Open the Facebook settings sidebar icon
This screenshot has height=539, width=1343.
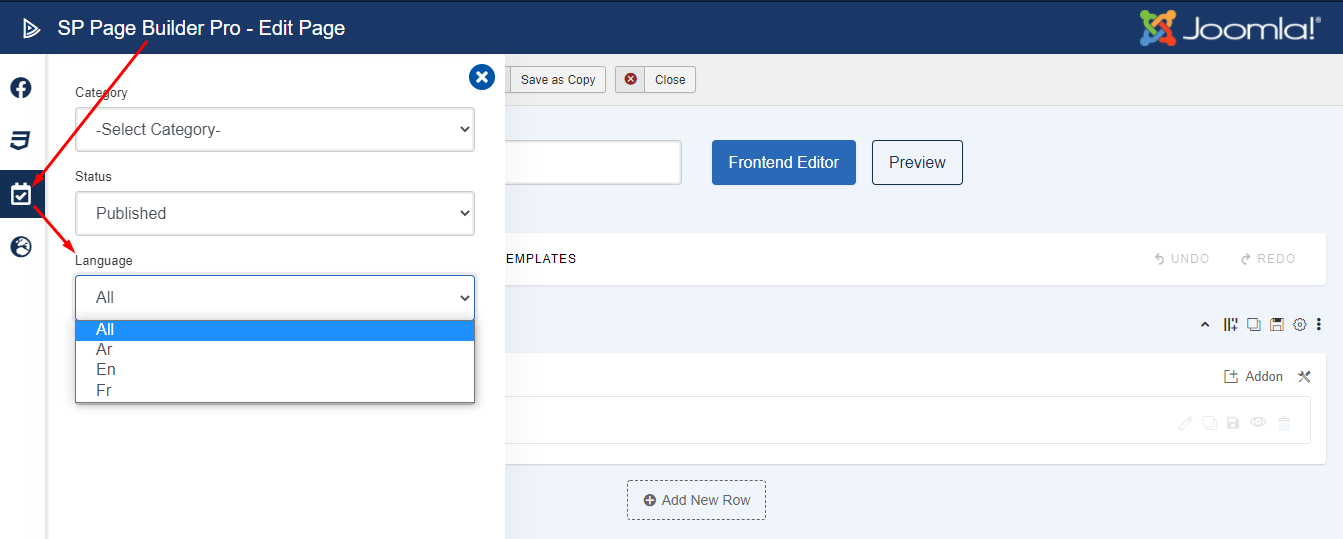[21, 88]
